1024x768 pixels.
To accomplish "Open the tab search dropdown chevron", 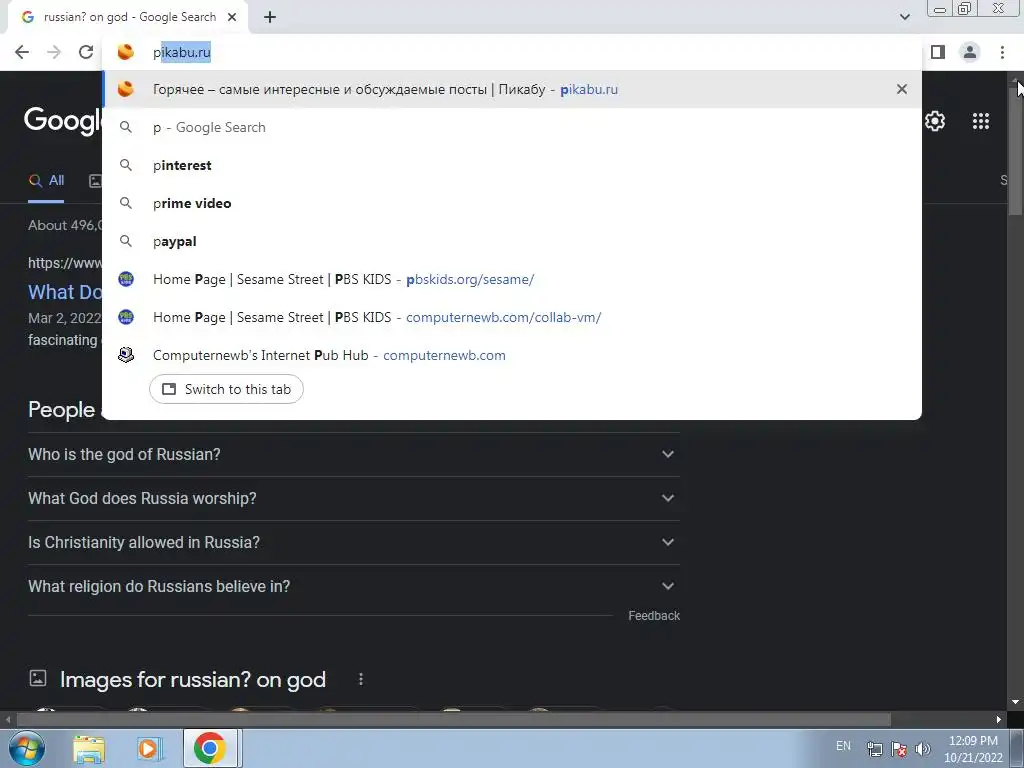I will pos(904,17).
